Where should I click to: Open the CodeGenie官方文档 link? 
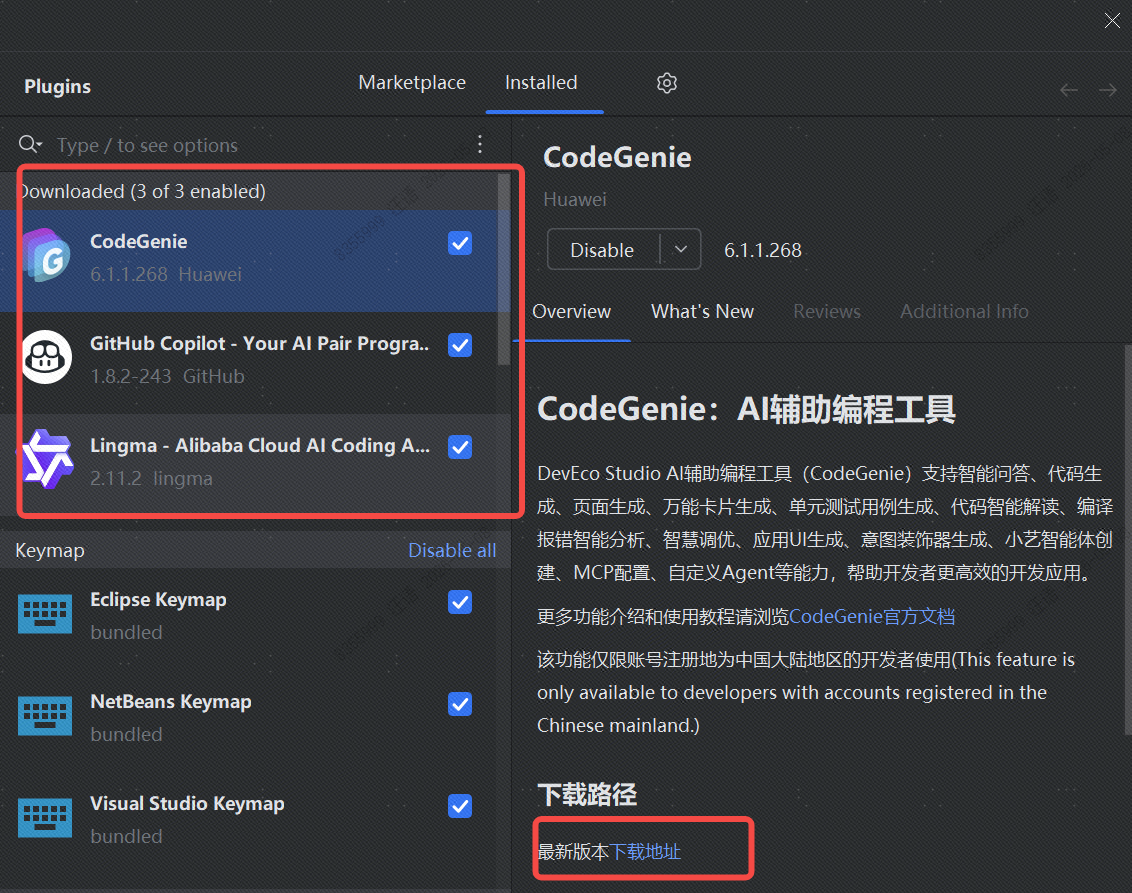click(x=872, y=617)
